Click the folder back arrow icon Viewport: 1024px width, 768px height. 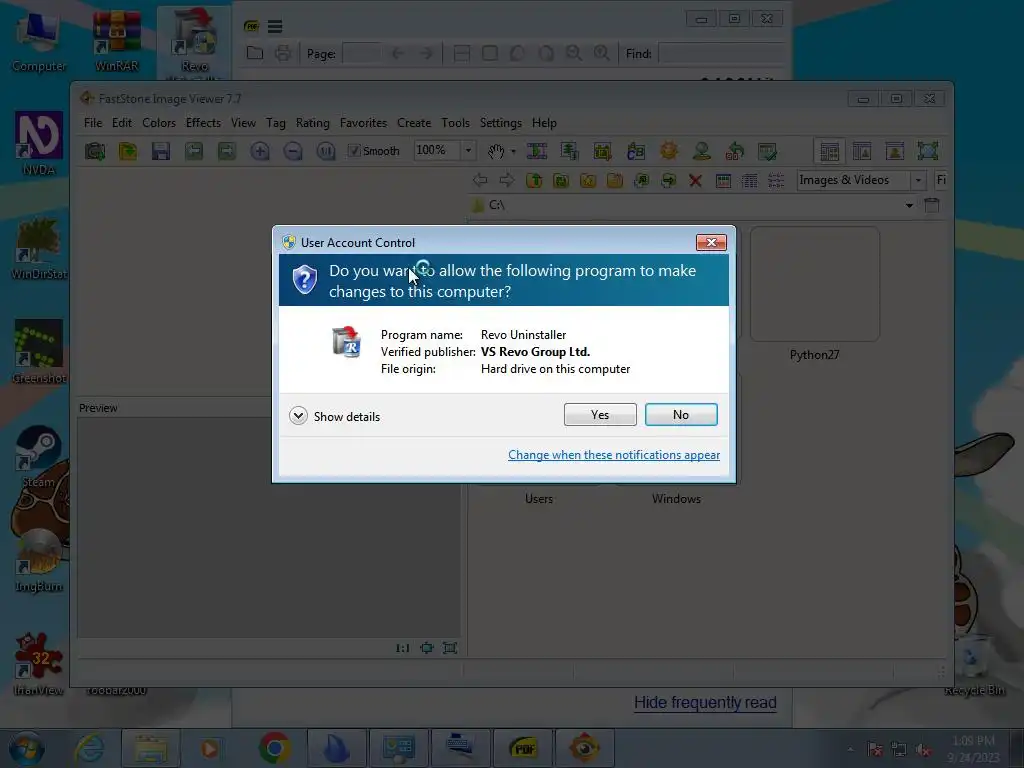pyautogui.click(x=480, y=180)
